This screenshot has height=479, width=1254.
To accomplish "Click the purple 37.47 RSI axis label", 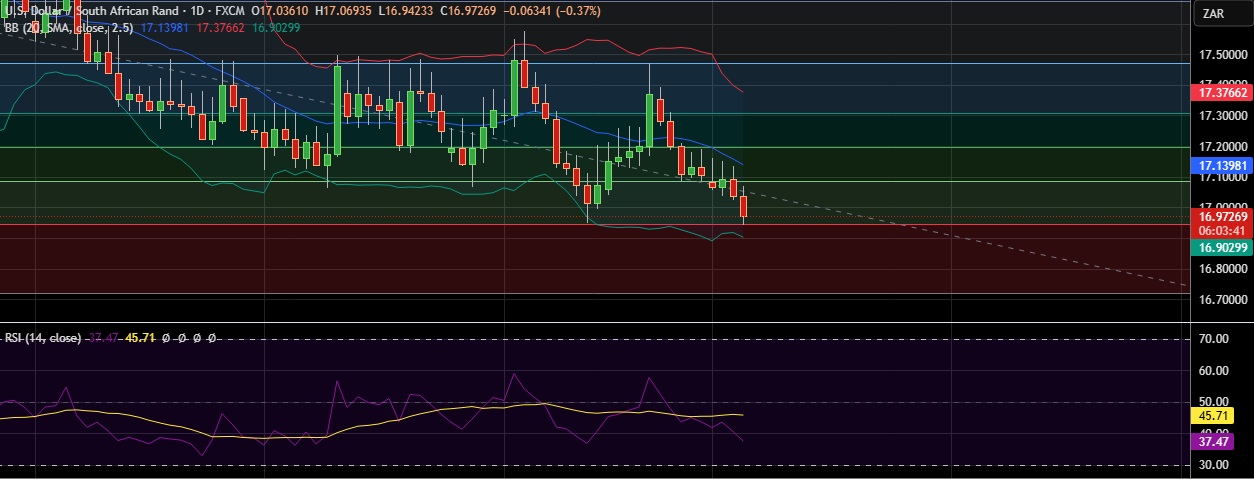I will (x=1213, y=441).
